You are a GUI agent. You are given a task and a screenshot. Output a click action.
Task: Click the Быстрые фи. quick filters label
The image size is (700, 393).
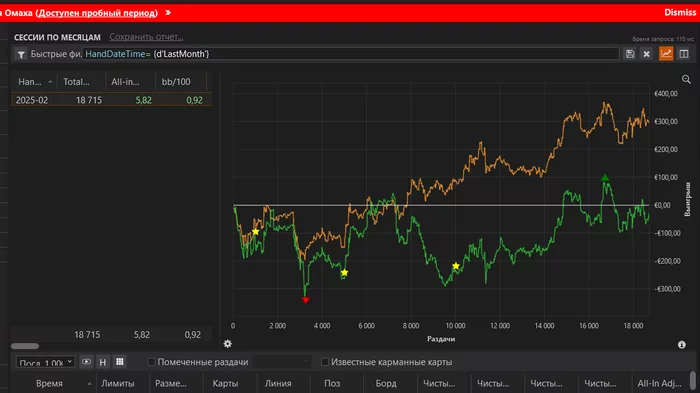tap(56, 54)
